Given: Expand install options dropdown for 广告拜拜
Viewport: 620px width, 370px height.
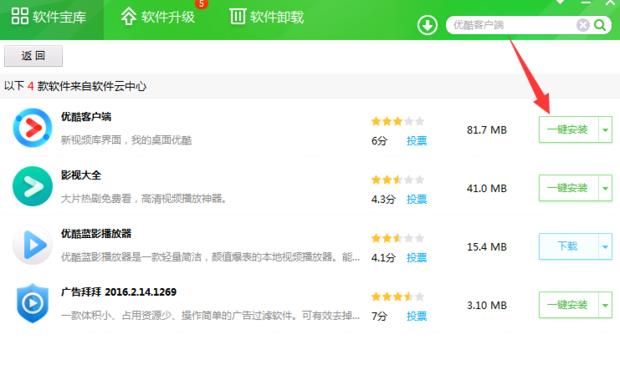Looking at the screenshot, I should [x=605, y=305].
